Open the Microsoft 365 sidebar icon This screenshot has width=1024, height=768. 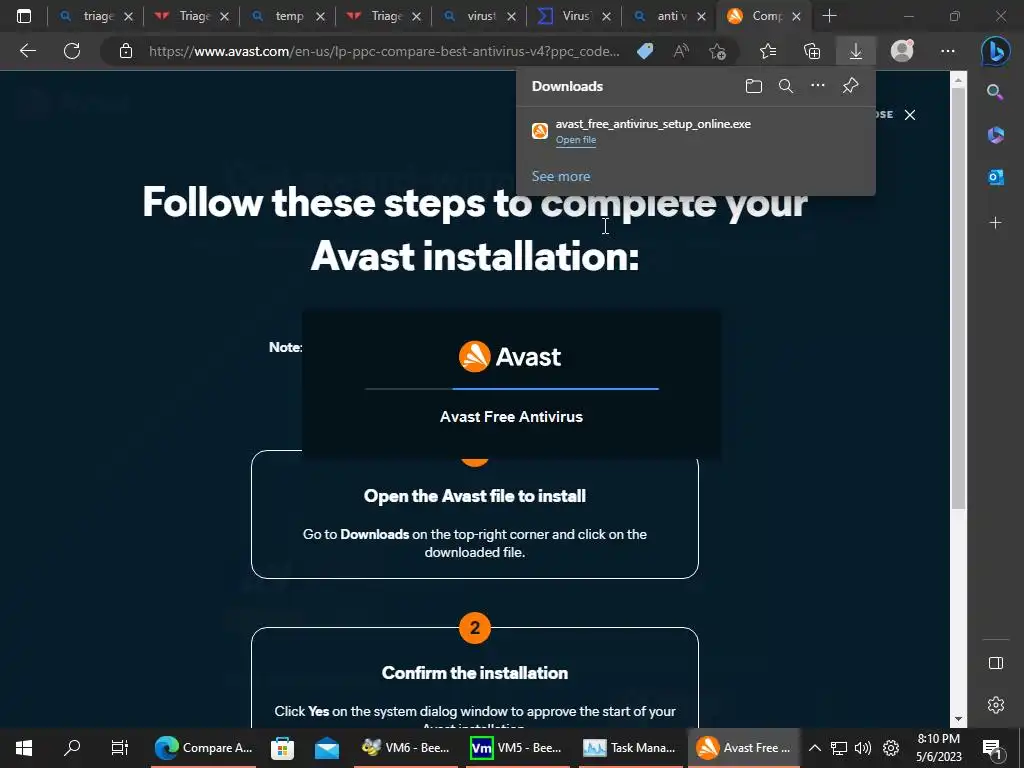(995, 135)
